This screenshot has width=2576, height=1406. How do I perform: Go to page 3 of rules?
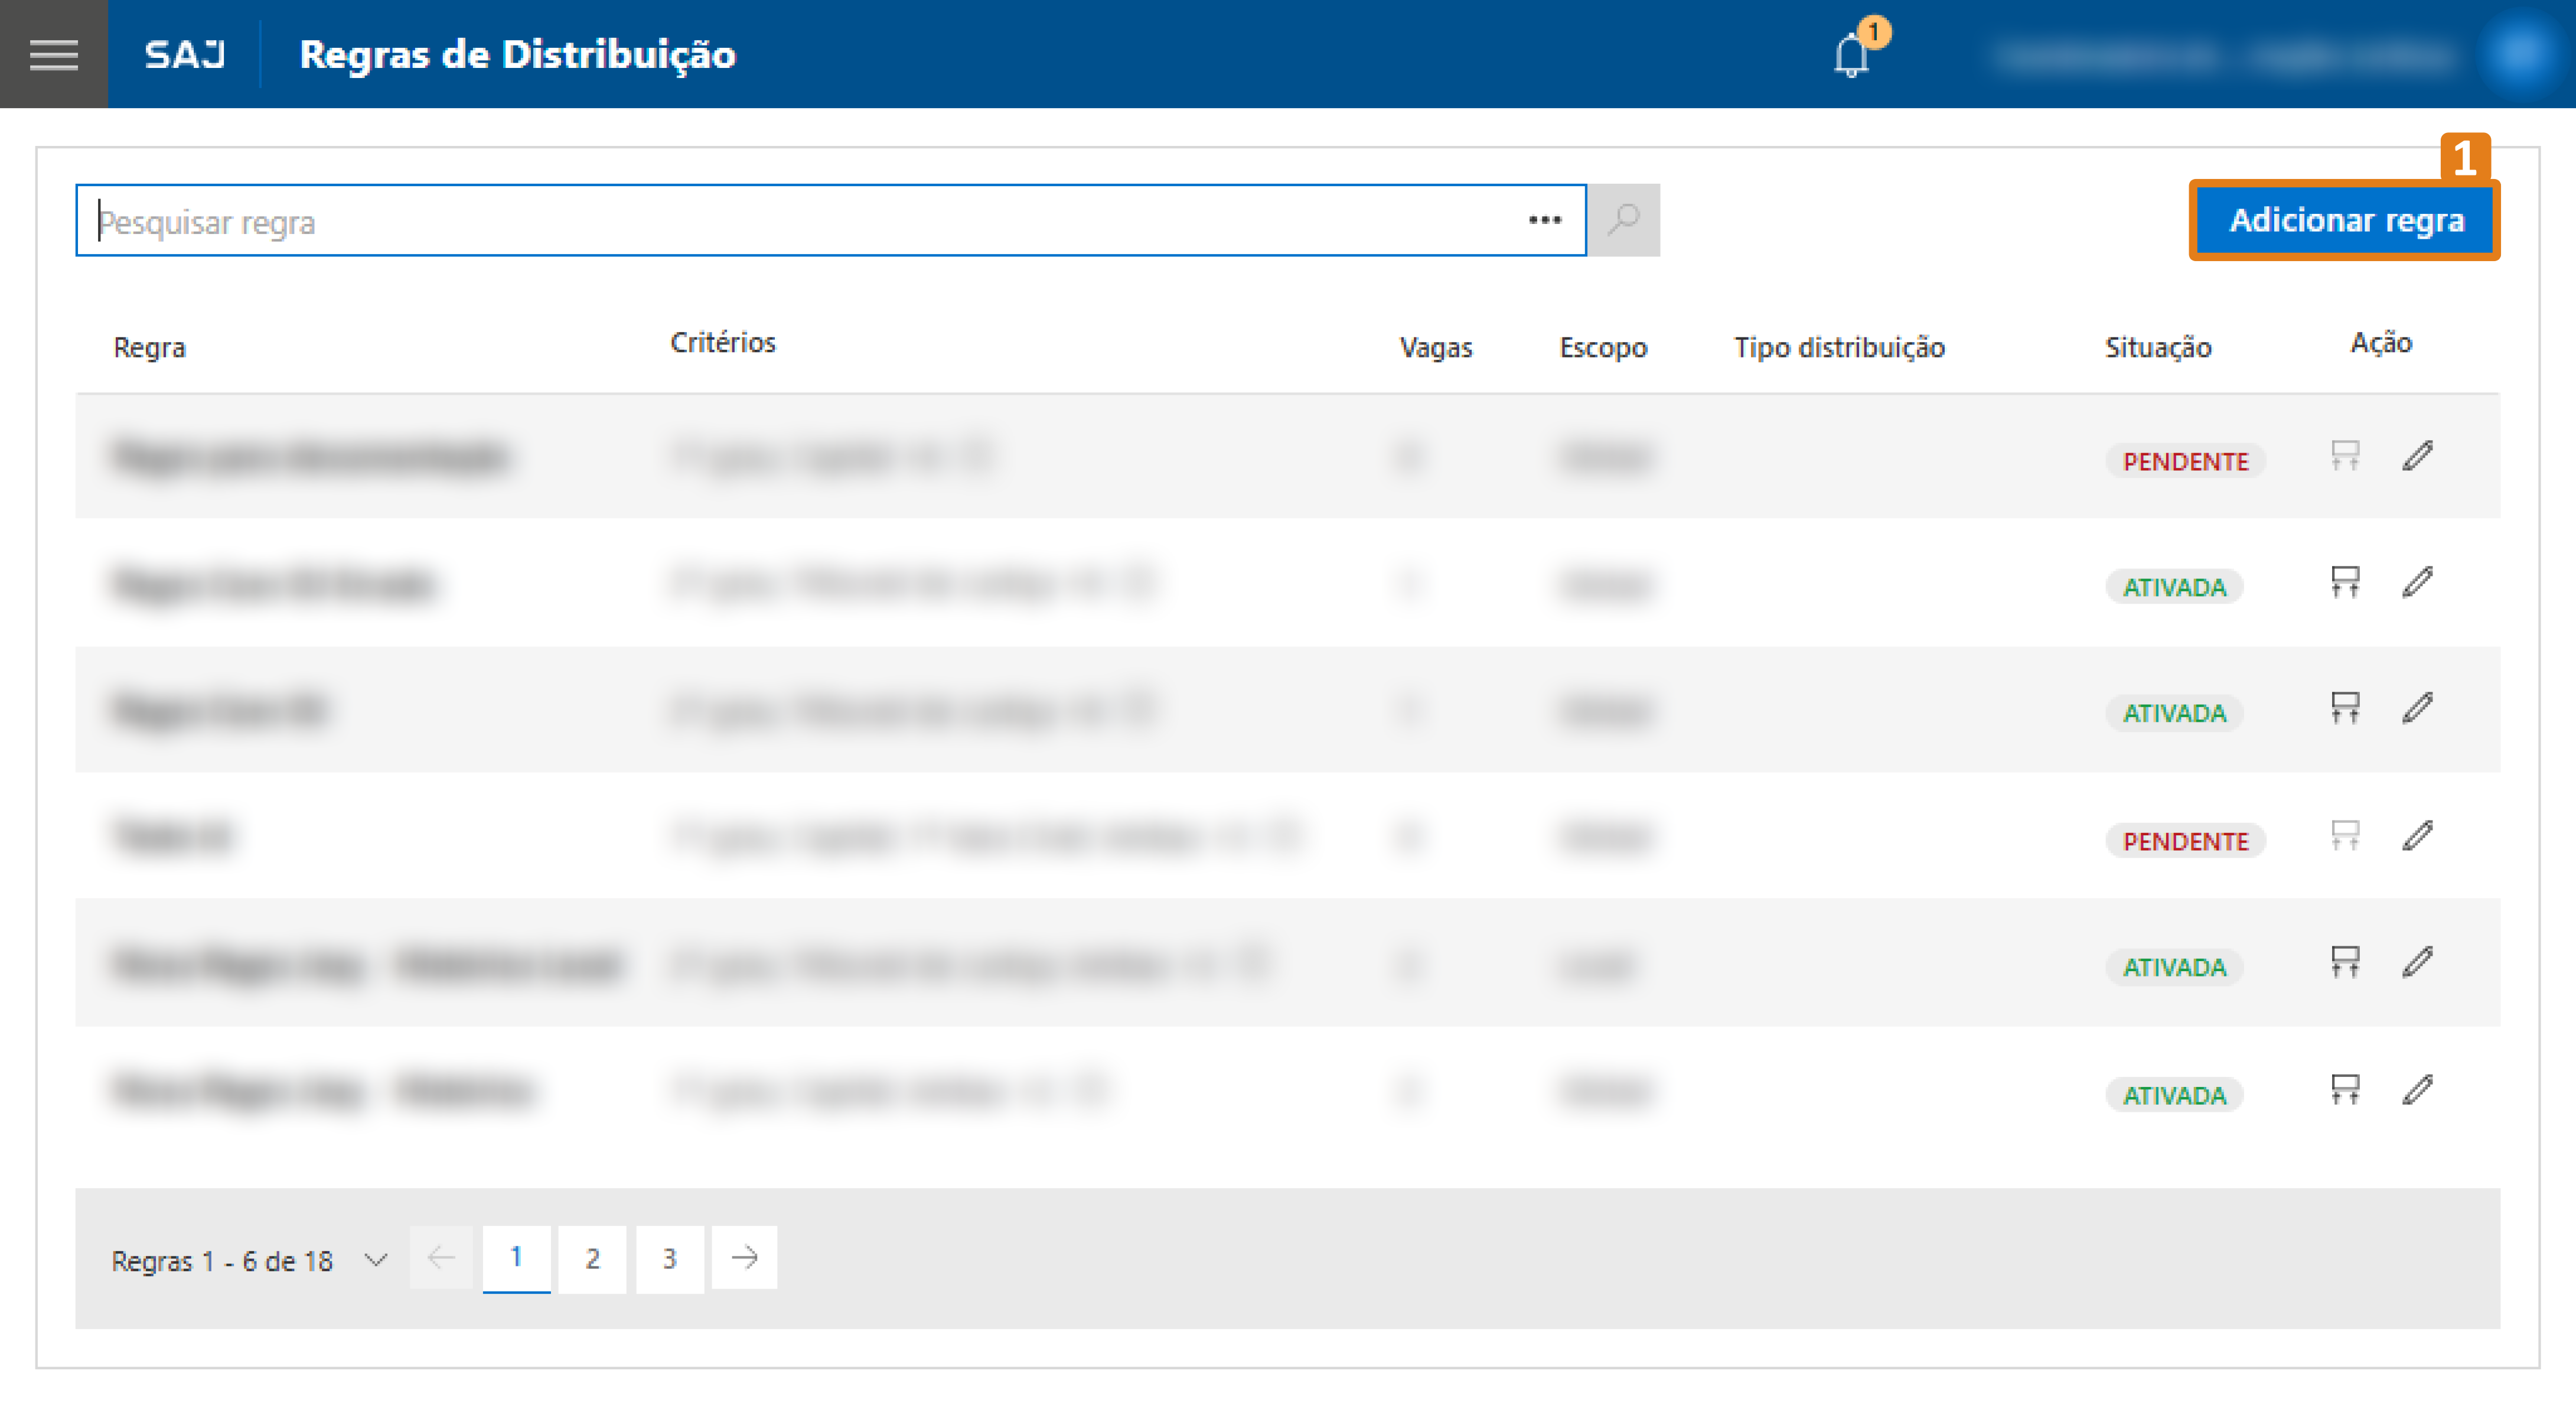[x=669, y=1258]
